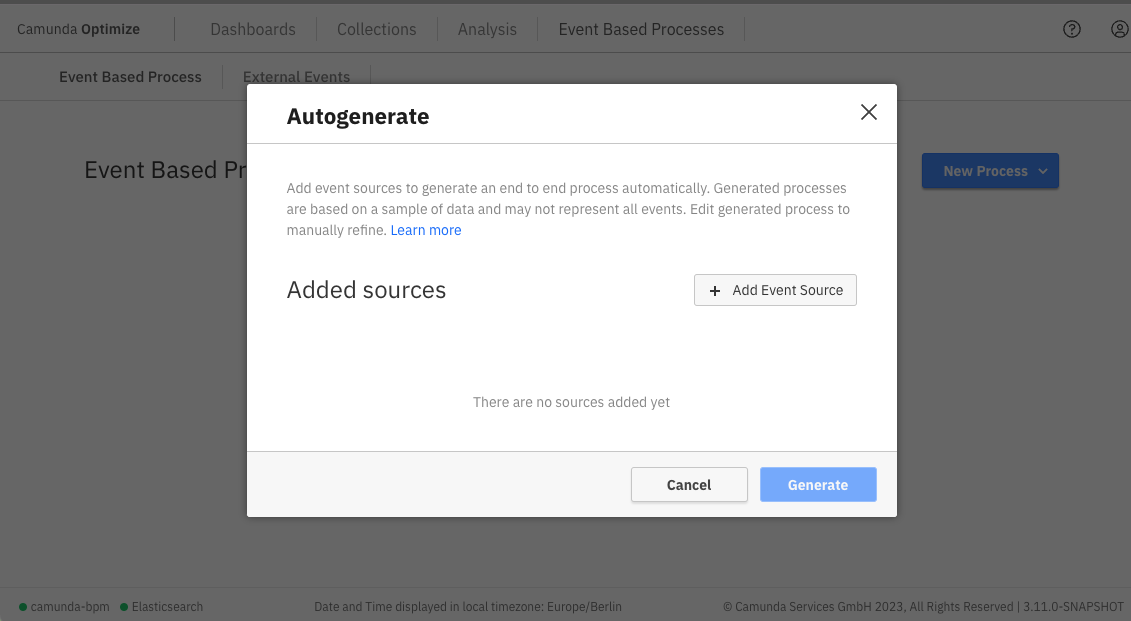Click the Camunda Optimize logo

pos(78,29)
